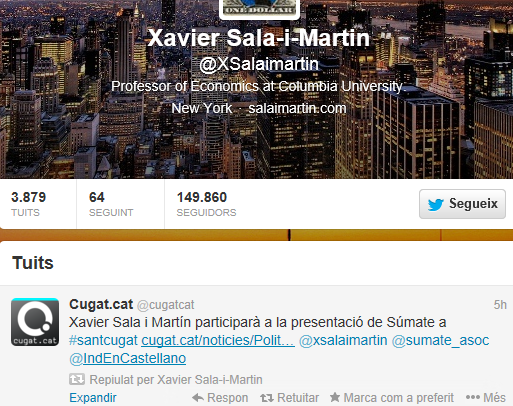Open the Cugat.cat avatar thumbnail
Image resolution: width=513 pixels, height=406 pixels.
pos(35,322)
